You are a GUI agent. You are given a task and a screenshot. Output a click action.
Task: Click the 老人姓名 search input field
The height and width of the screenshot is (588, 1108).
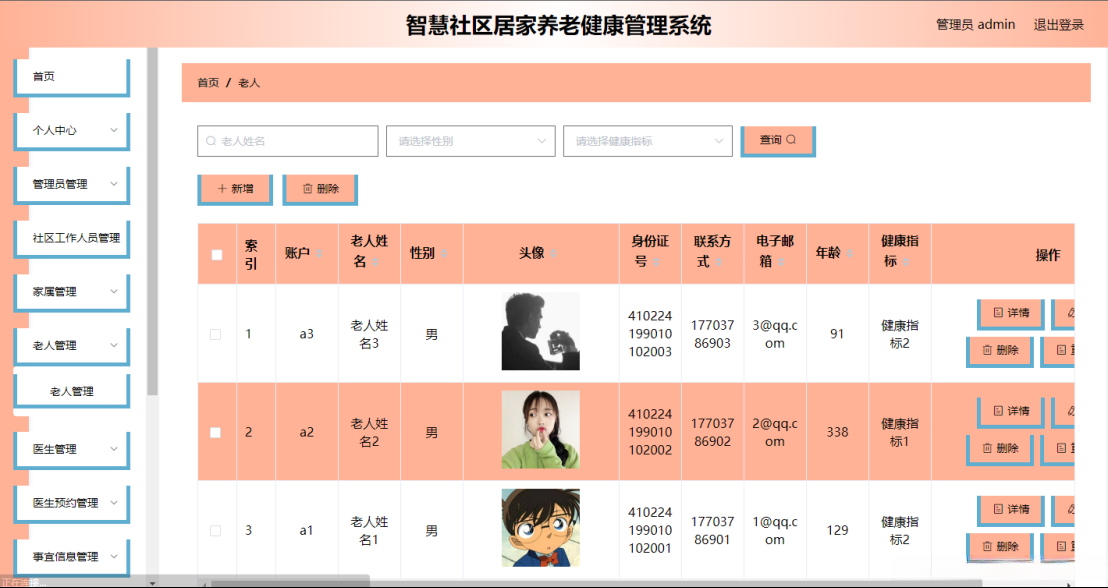pyautogui.click(x=287, y=140)
